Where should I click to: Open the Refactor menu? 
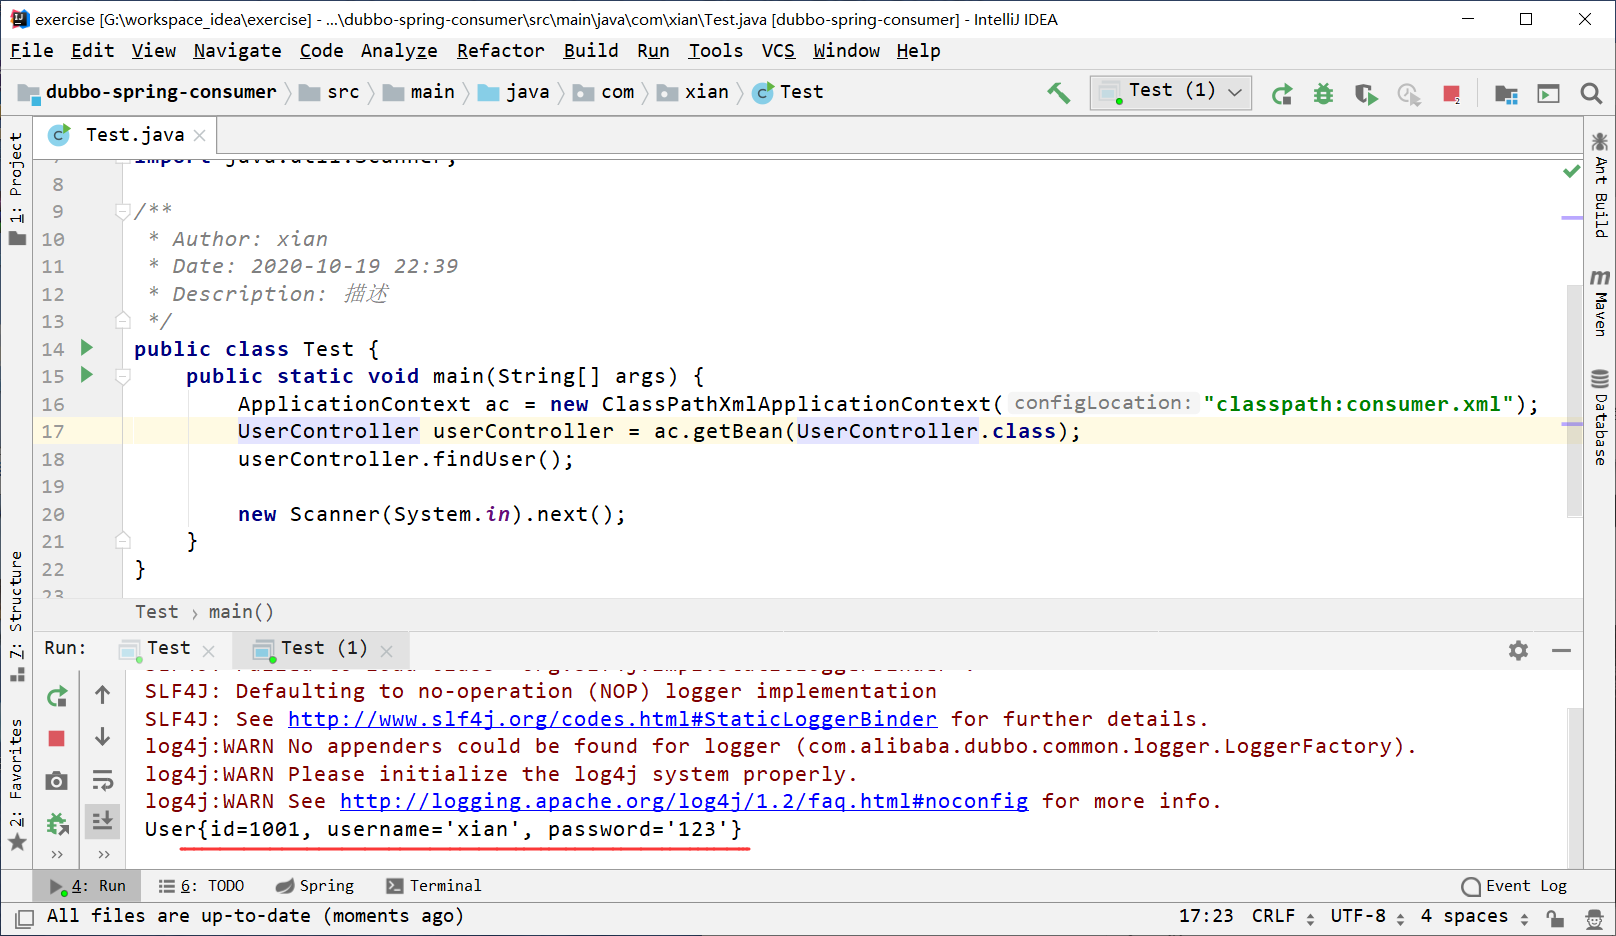point(500,51)
